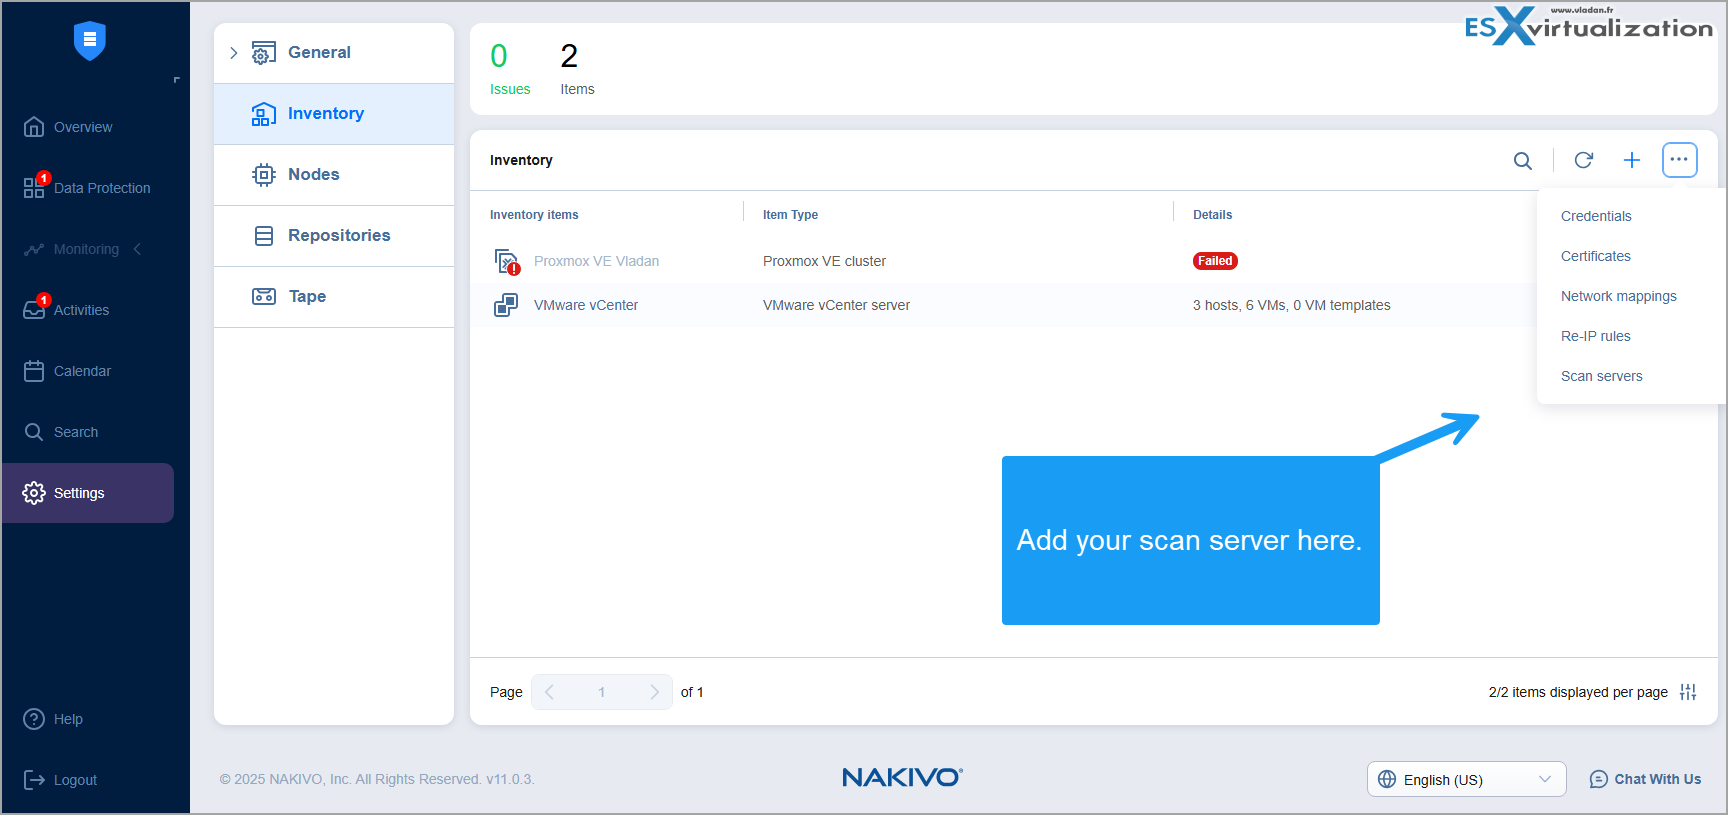Open the Repositories settings tab

(334, 236)
